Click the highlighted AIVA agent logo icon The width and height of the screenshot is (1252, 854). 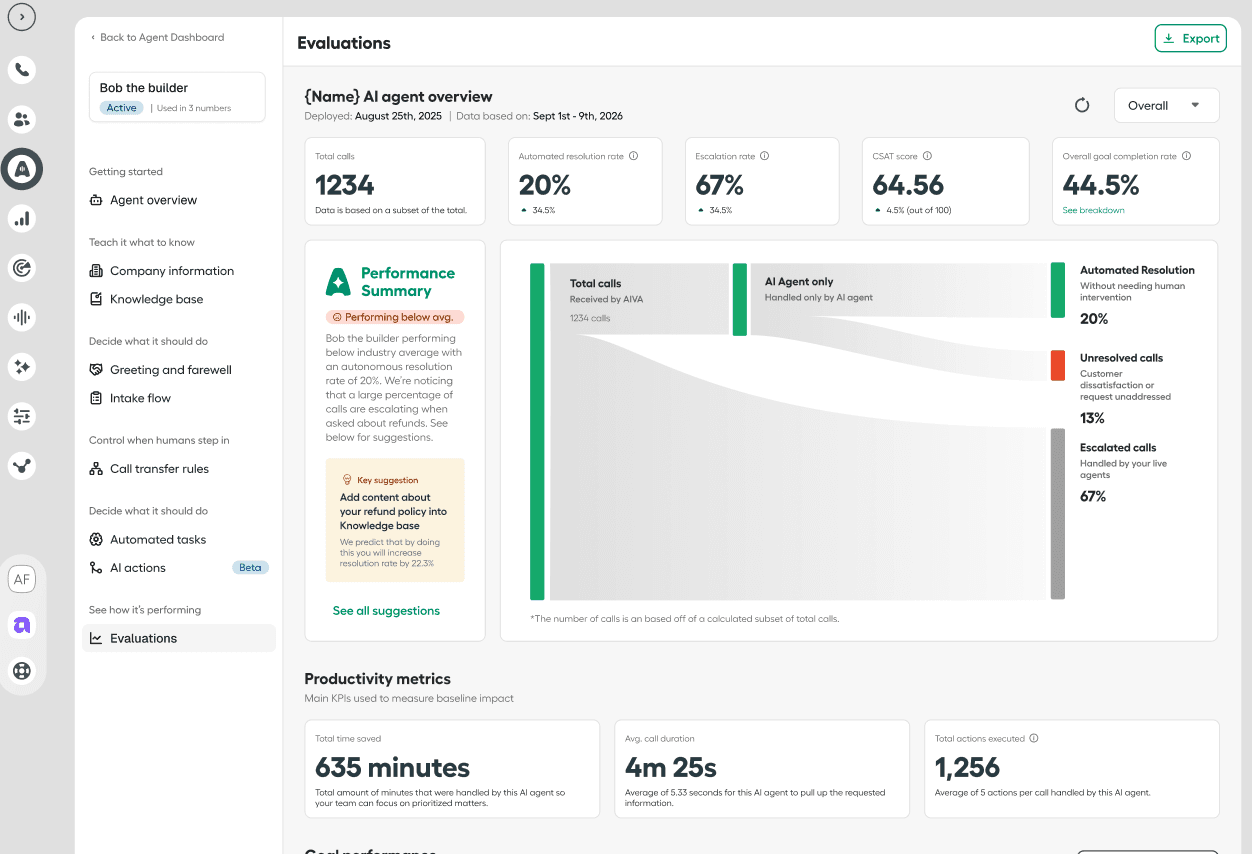coord(22,169)
